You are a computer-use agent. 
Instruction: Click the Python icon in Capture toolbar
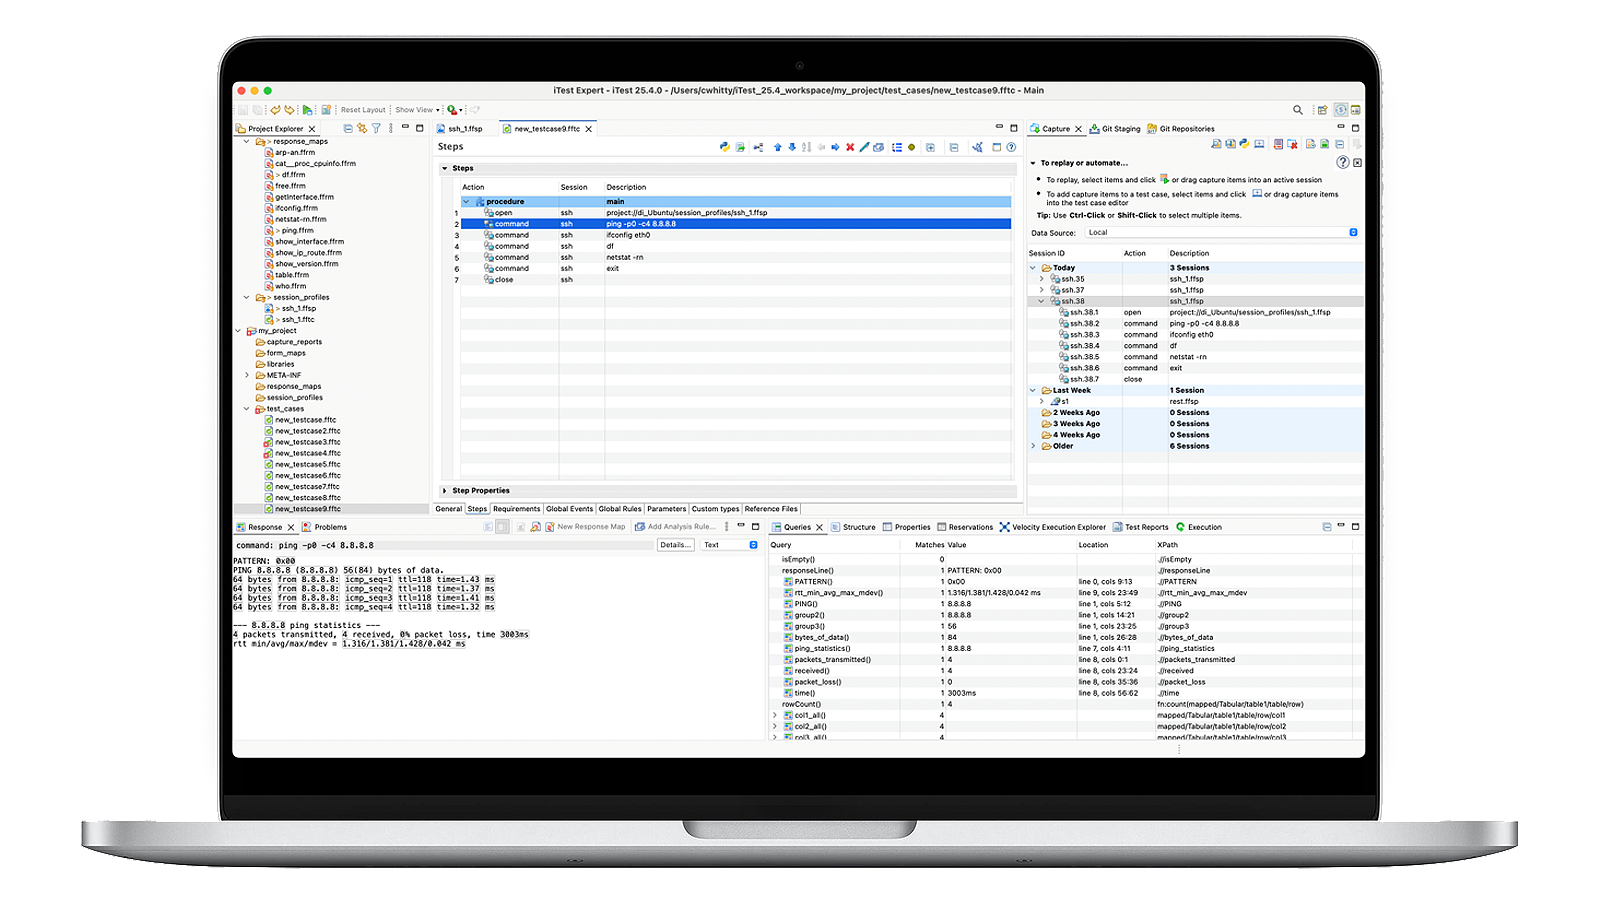[x=1244, y=144]
